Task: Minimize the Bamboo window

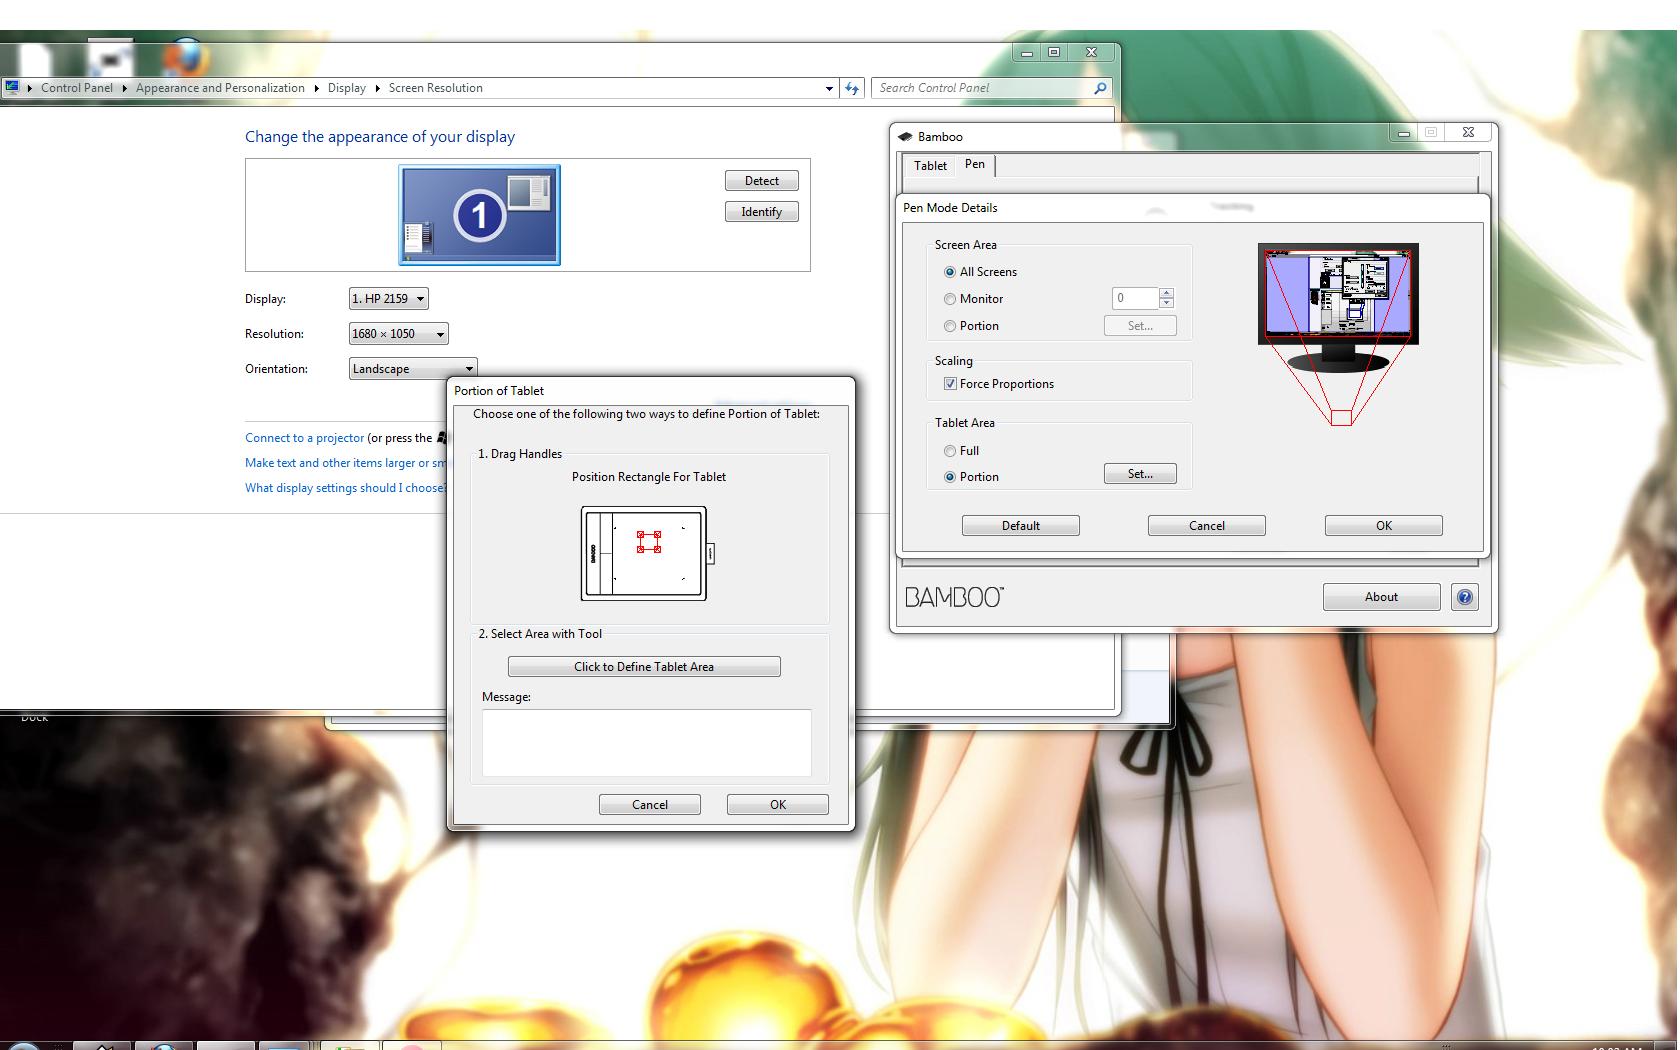Action: pos(1404,132)
